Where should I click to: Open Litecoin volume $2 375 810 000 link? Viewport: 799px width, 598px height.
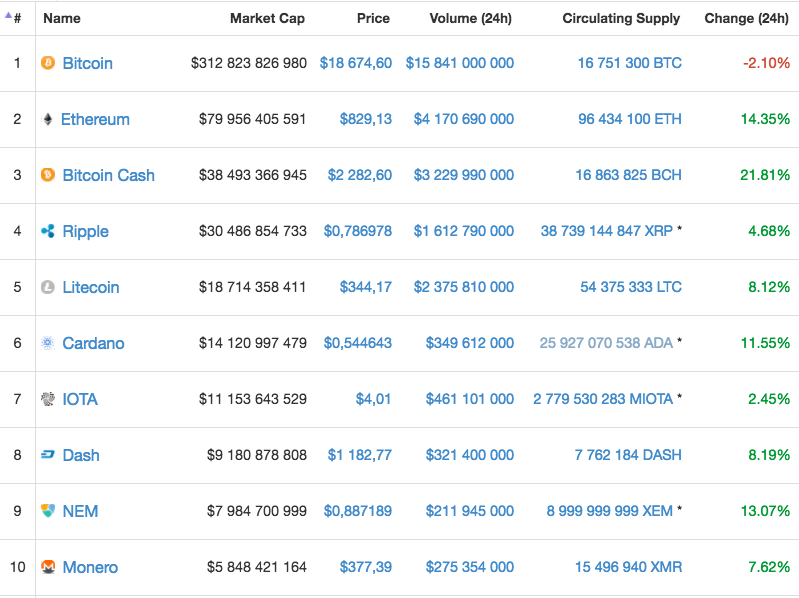464,287
